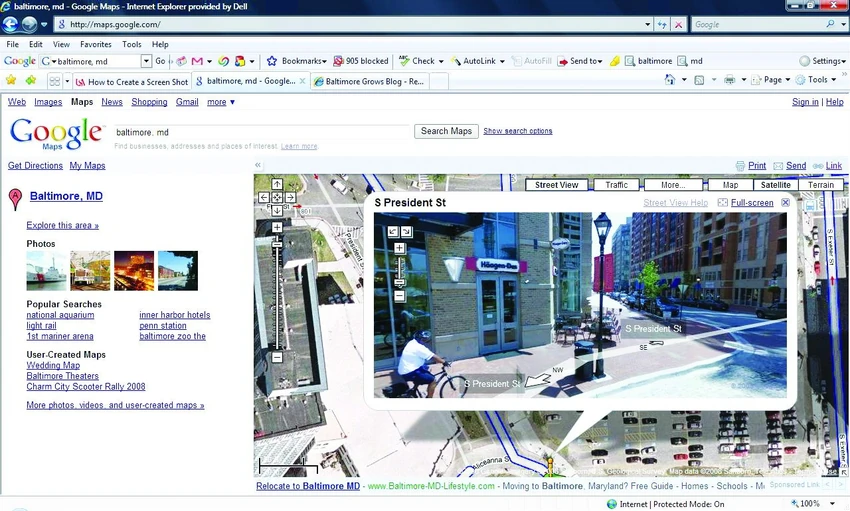Expand the More... map layers button
850x511 pixels.
tap(673, 185)
